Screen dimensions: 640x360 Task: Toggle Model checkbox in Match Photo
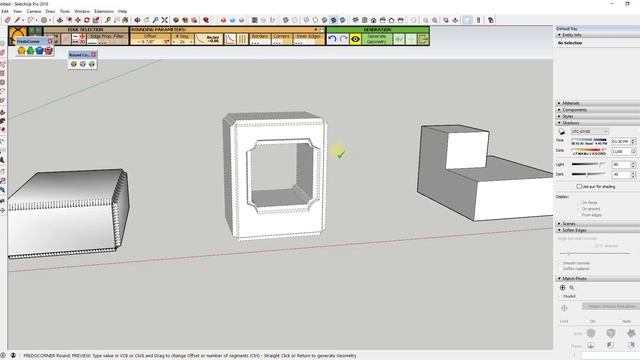coord(560,296)
